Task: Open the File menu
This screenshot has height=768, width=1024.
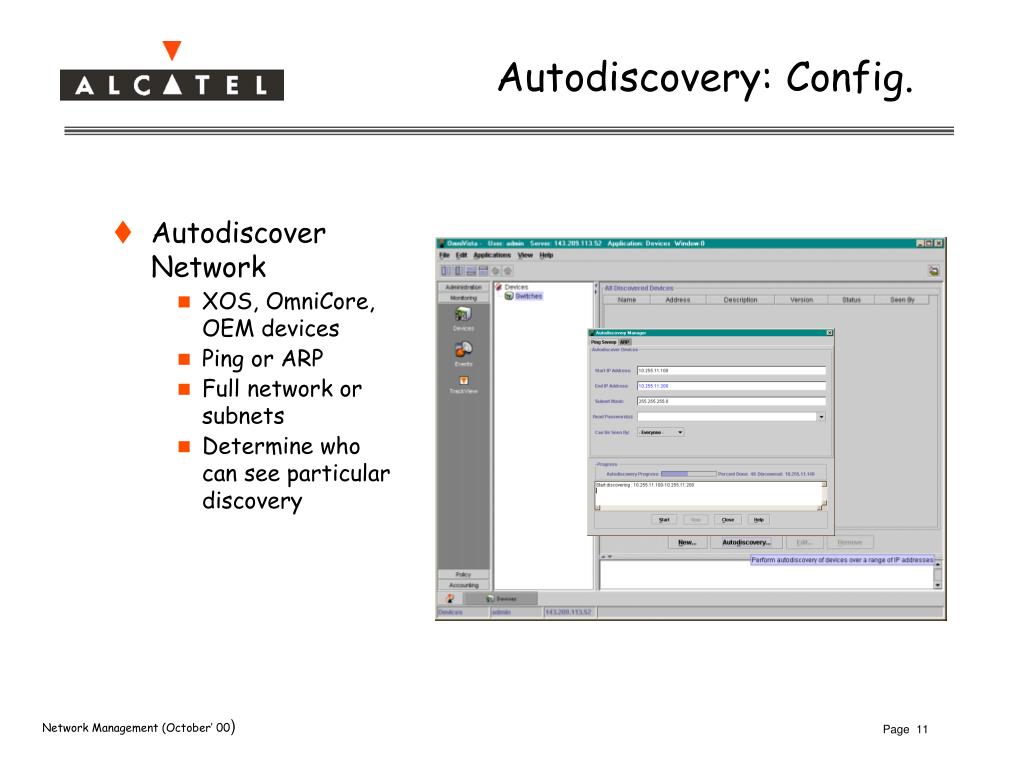Action: pyautogui.click(x=445, y=255)
